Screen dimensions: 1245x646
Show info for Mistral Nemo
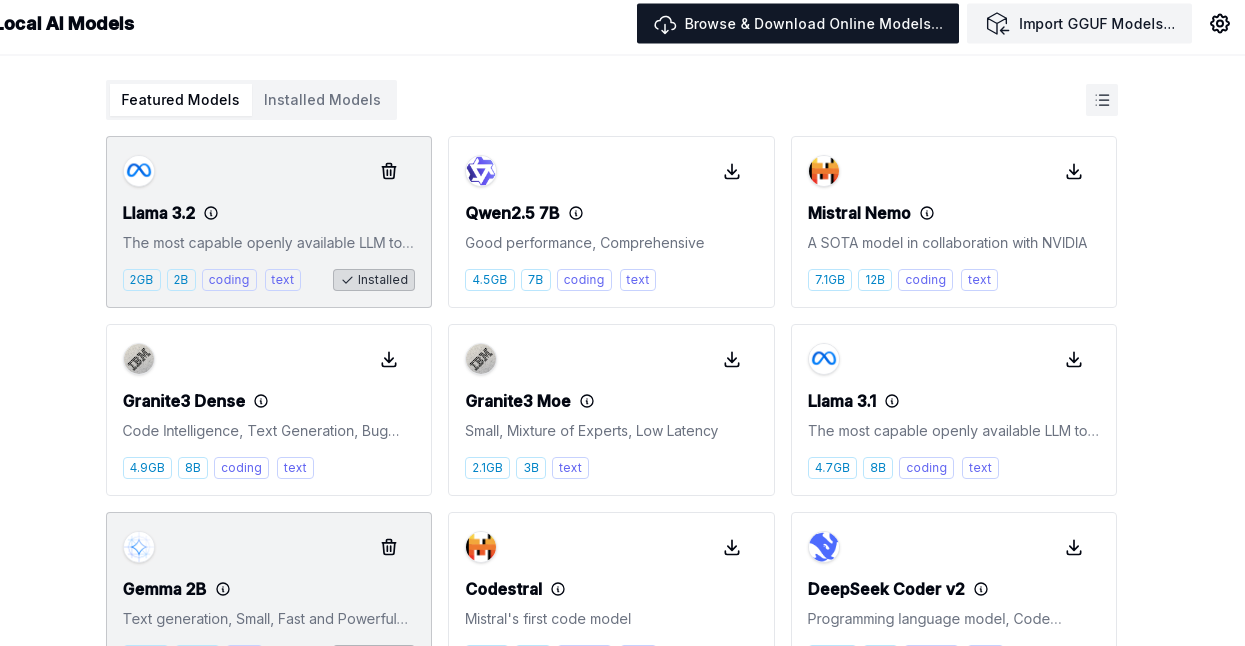(927, 213)
